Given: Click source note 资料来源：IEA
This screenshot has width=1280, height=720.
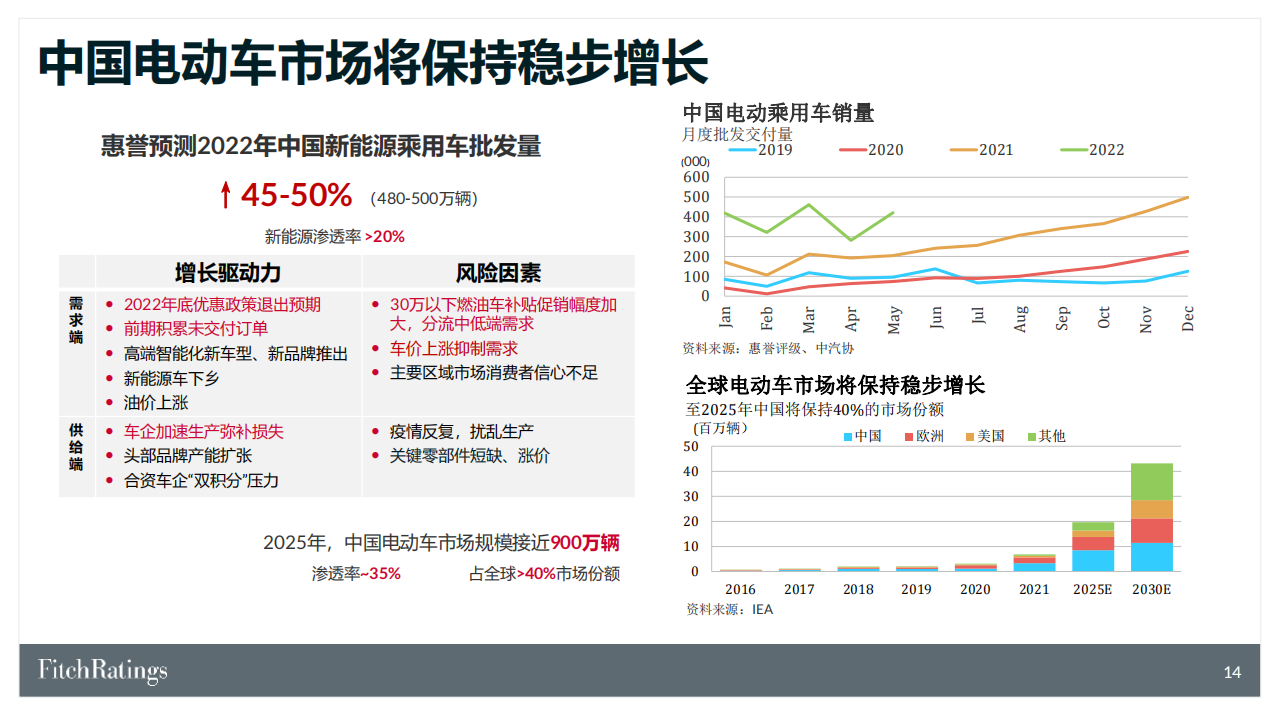Looking at the screenshot, I should (x=729, y=609).
